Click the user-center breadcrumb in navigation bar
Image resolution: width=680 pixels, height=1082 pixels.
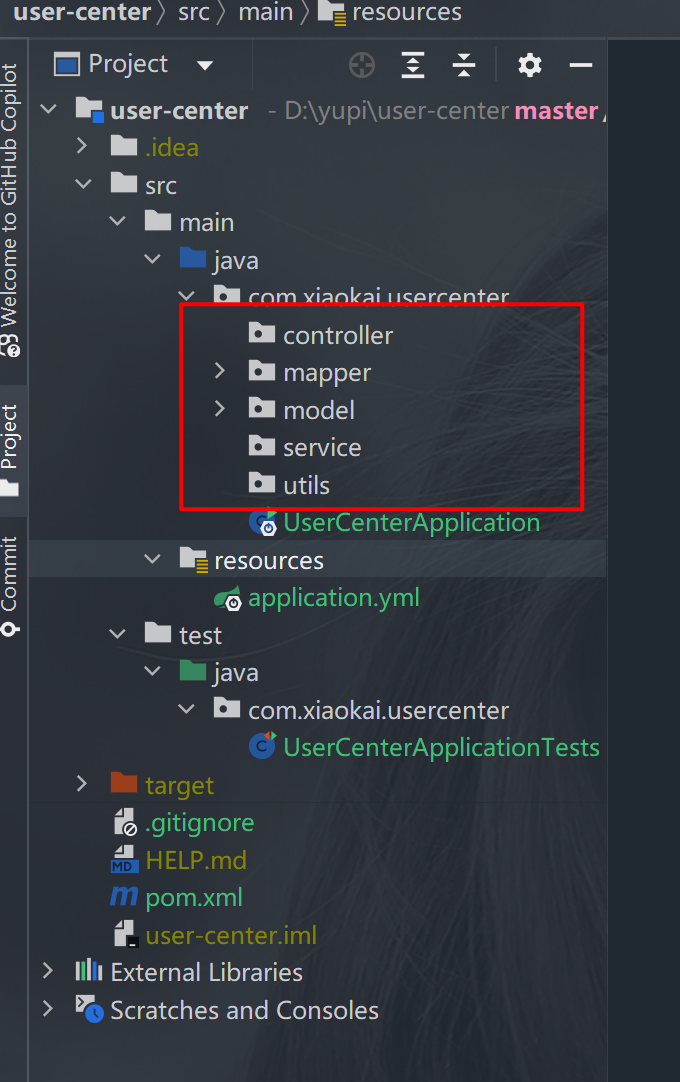pos(82,12)
